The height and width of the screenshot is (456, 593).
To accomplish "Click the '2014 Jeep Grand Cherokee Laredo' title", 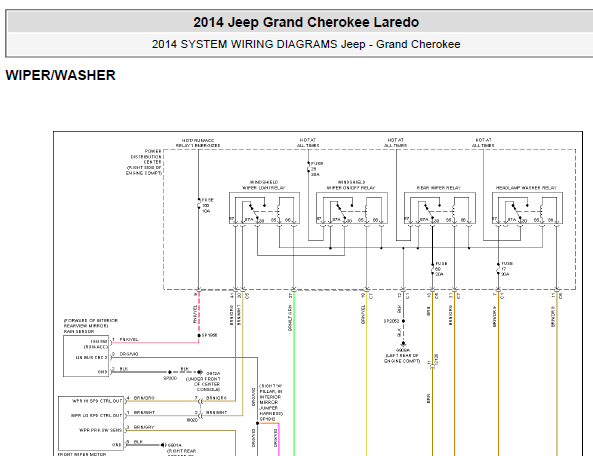I will tap(306, 22).
